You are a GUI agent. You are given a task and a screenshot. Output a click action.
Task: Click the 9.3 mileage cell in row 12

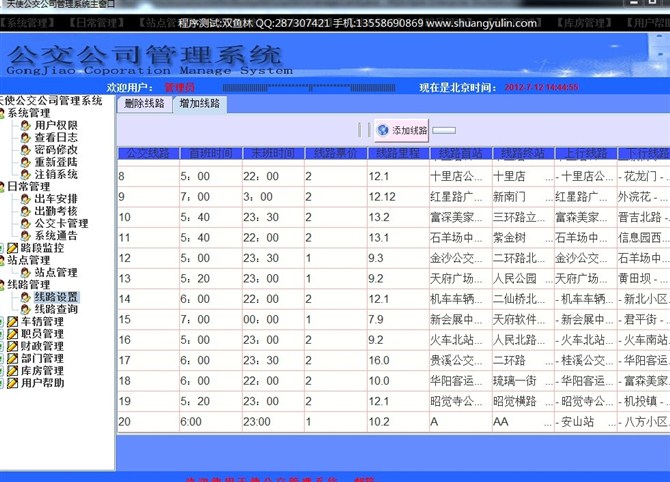398,258
